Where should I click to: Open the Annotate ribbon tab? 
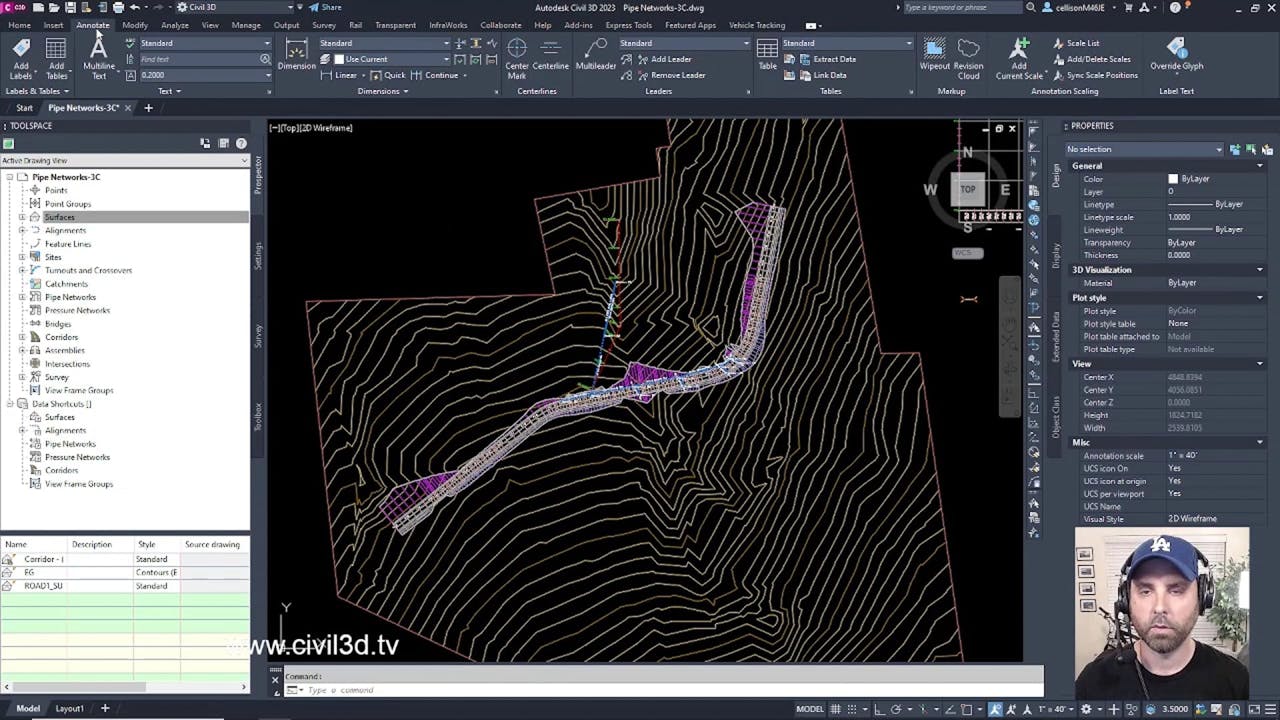(93, 25)
